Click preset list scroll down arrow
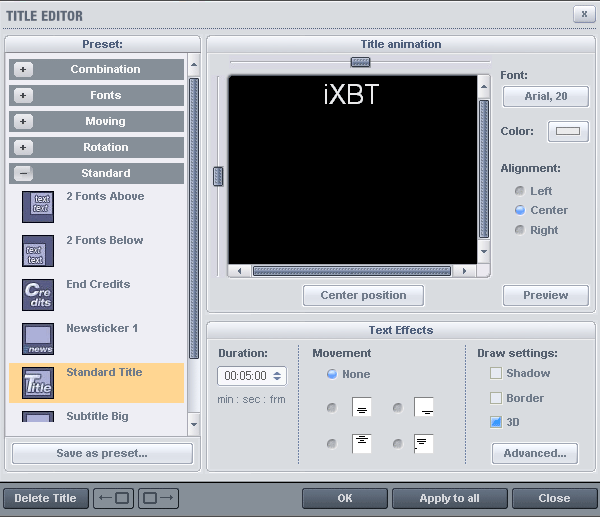Screen dimensions: 600x517 point(194,424)
